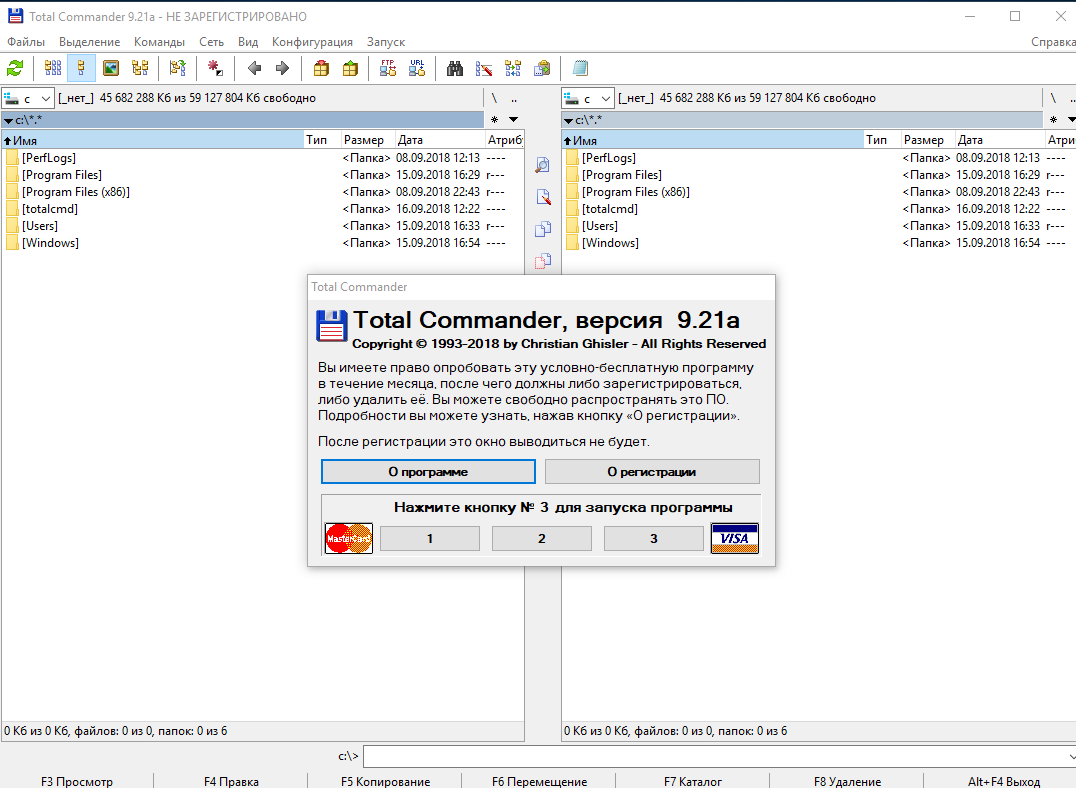Go to parent with left panel two-dots button
Screen dimensions: 1076x788
pos(514,98)
